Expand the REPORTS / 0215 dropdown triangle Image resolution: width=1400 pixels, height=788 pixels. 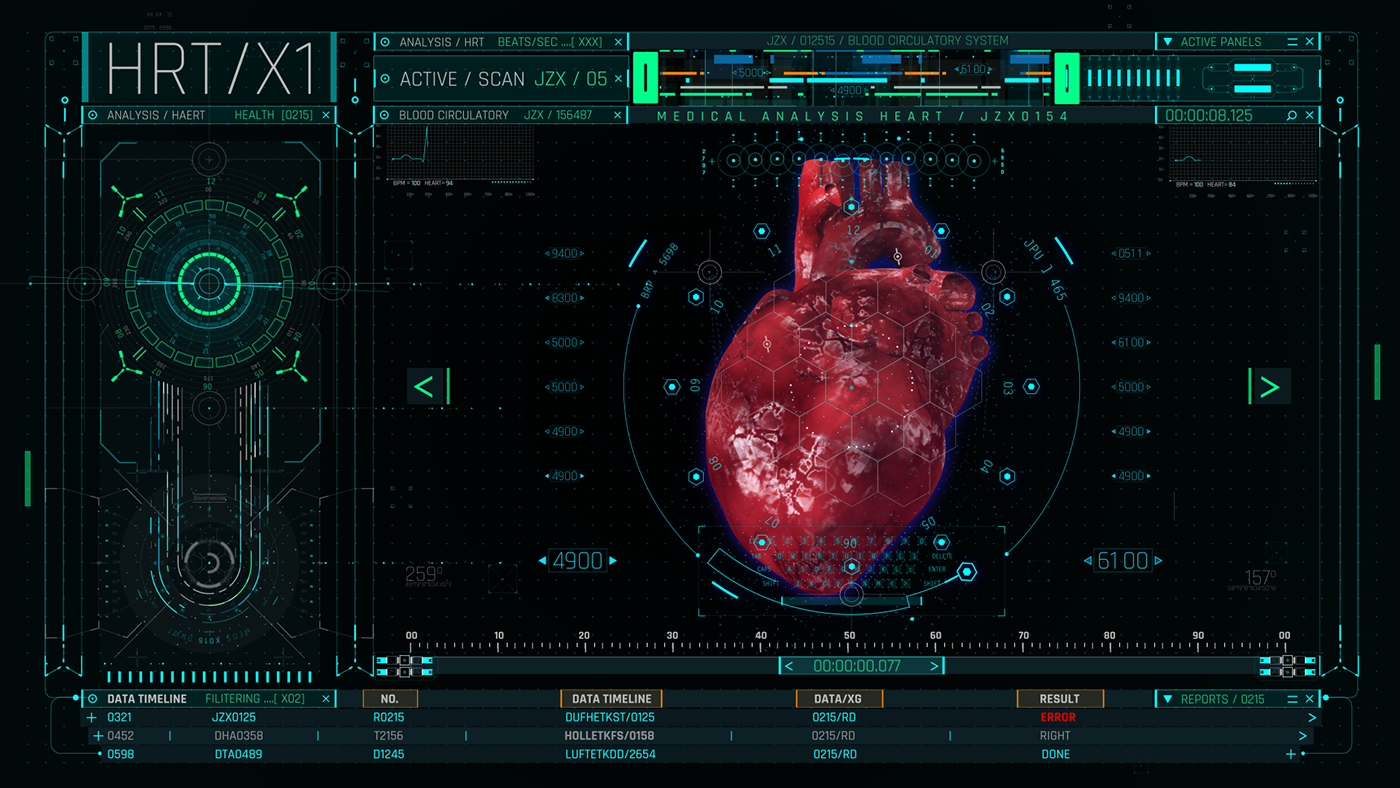[1167, 699]
